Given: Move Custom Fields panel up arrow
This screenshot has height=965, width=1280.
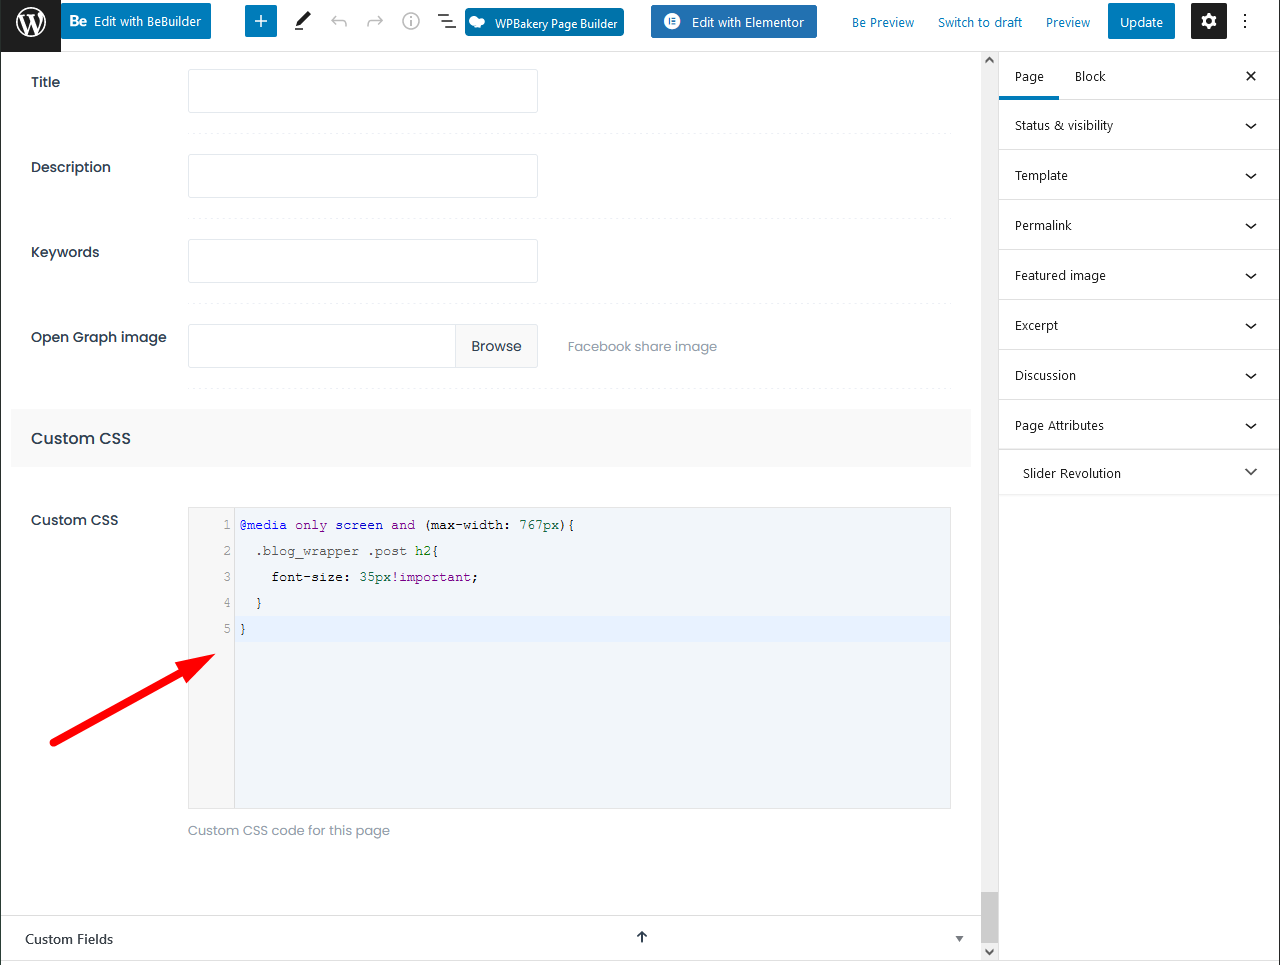Looking at the screenshot, I should 642,937.
